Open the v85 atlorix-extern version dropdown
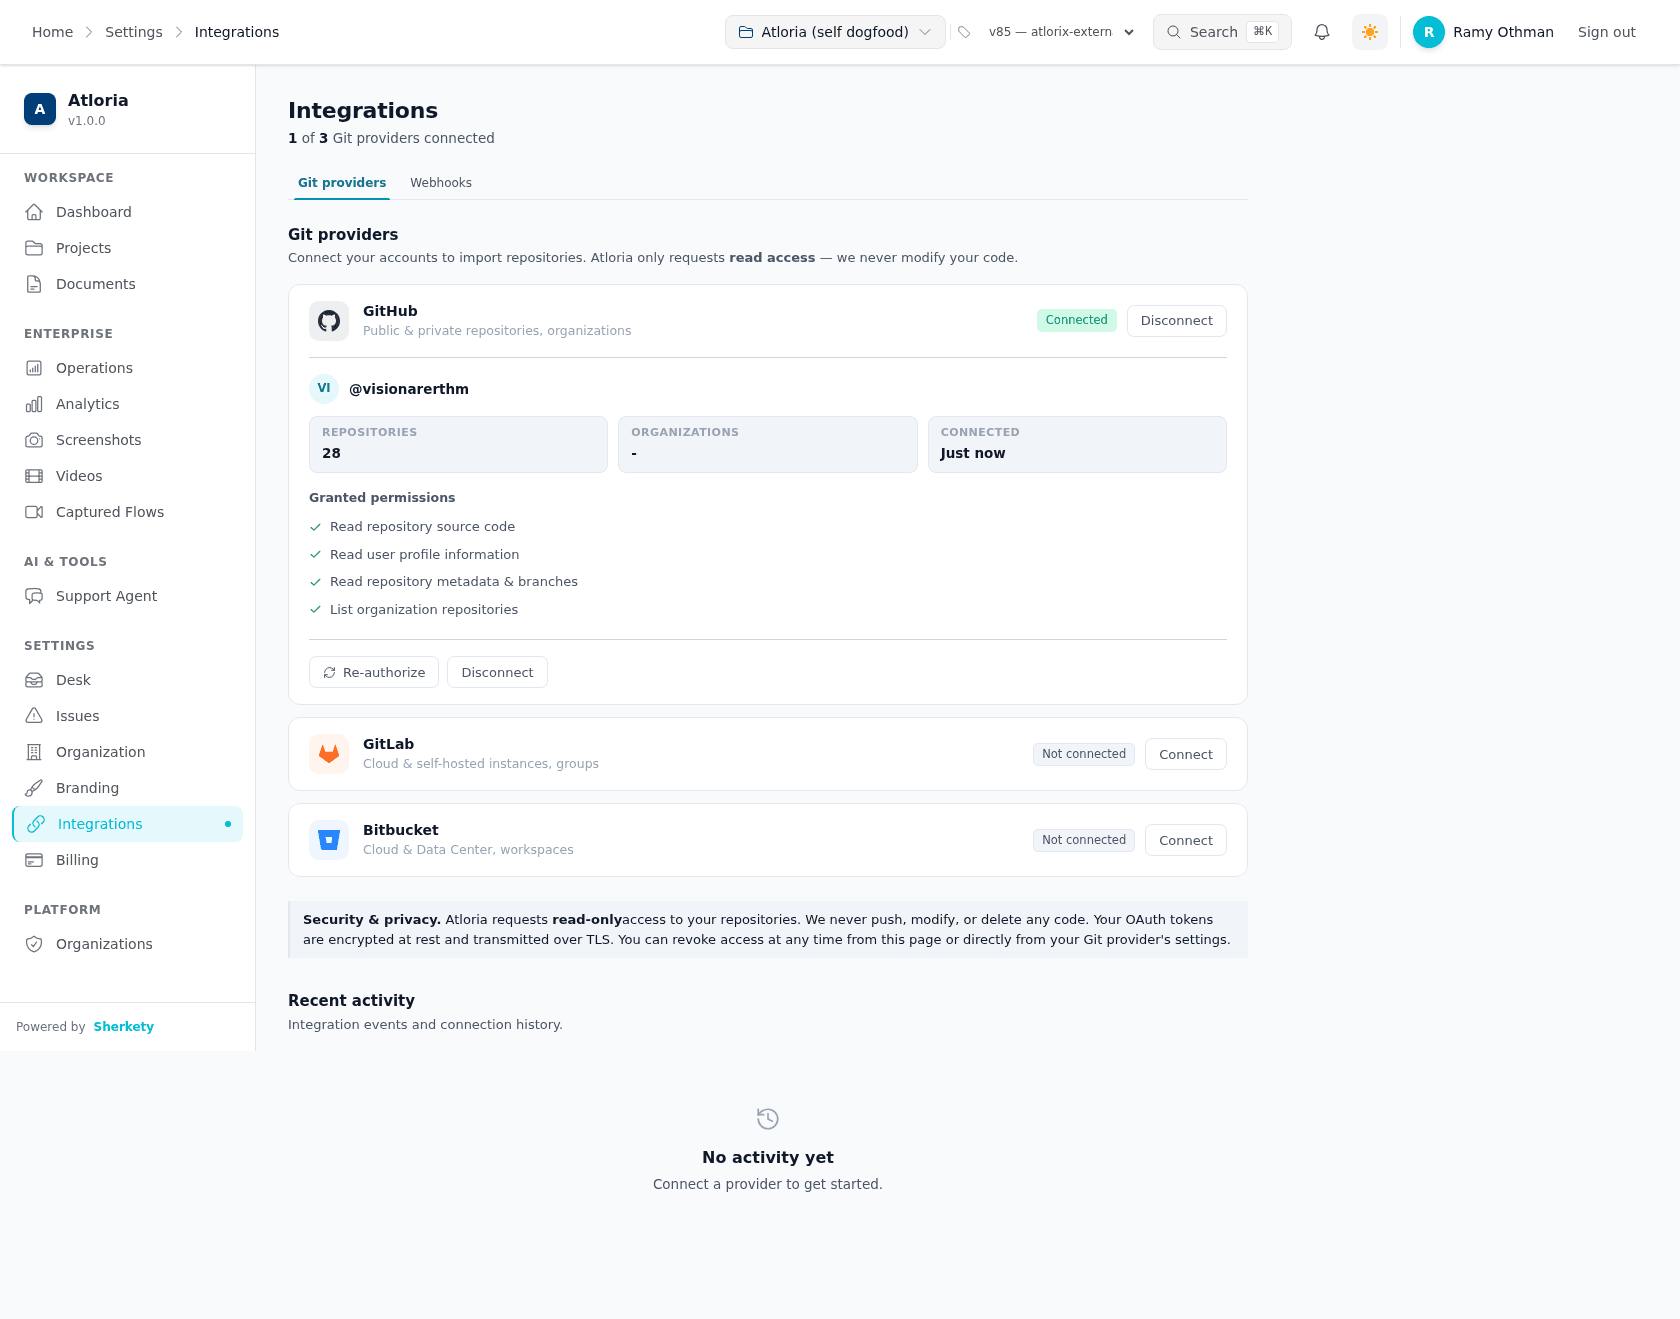Screen dimensions: 1680x1319 click(x=1061, y=32)
